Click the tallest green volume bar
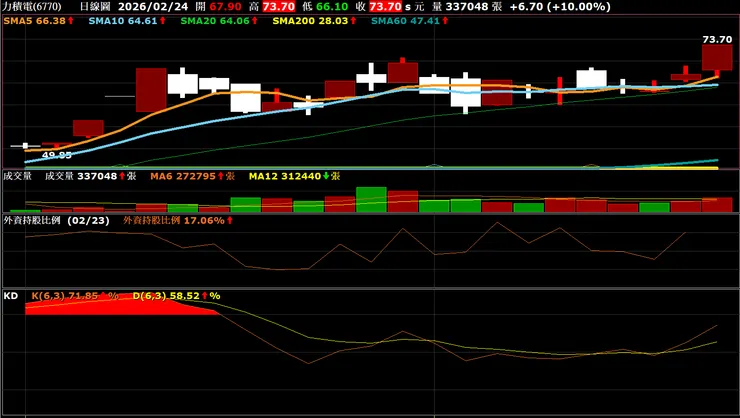This screenshot has width=740, height=418. point(371,200)
